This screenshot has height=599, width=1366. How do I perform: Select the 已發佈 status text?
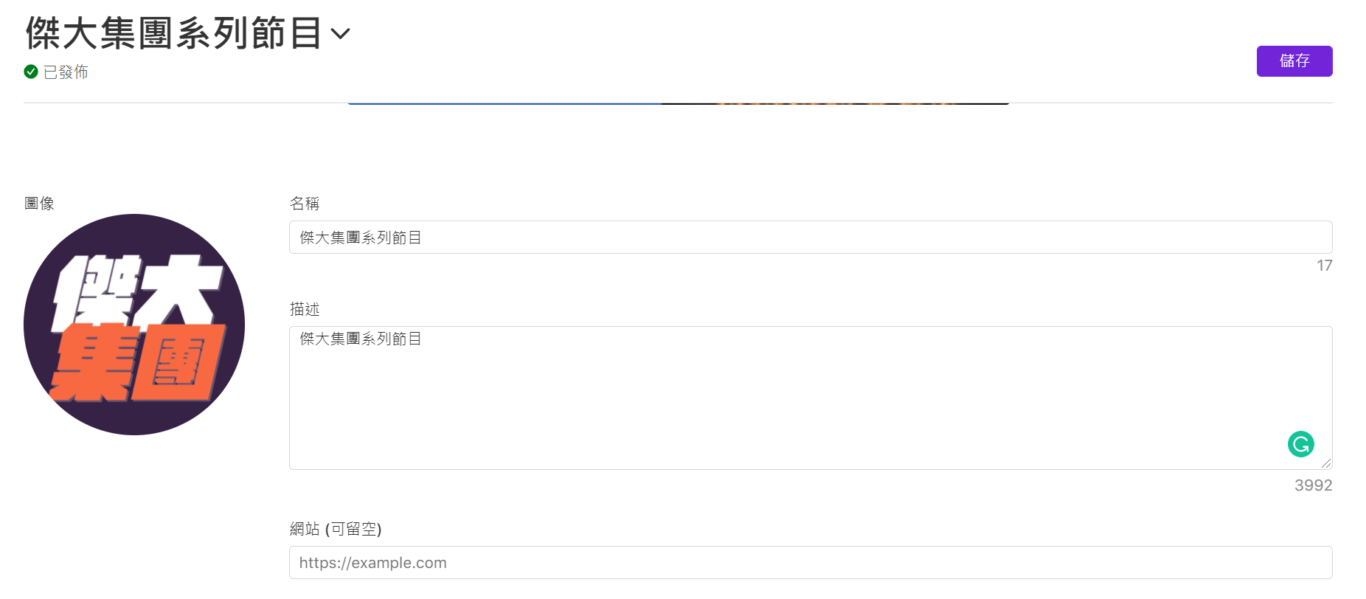(x=65, y=72)
